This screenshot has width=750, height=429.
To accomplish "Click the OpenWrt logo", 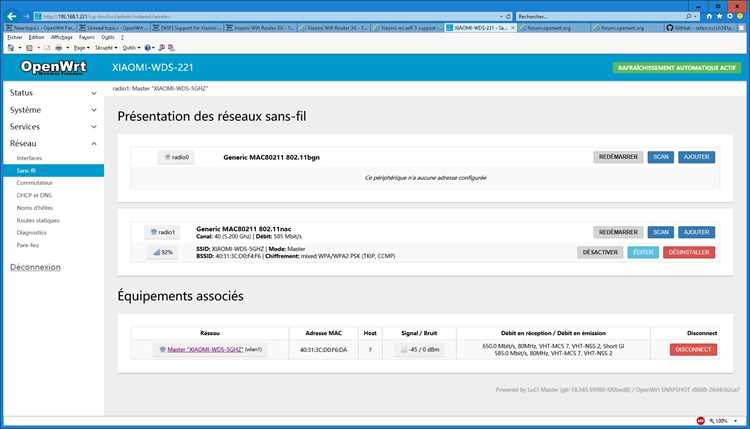I will click(x=53, y=67).
